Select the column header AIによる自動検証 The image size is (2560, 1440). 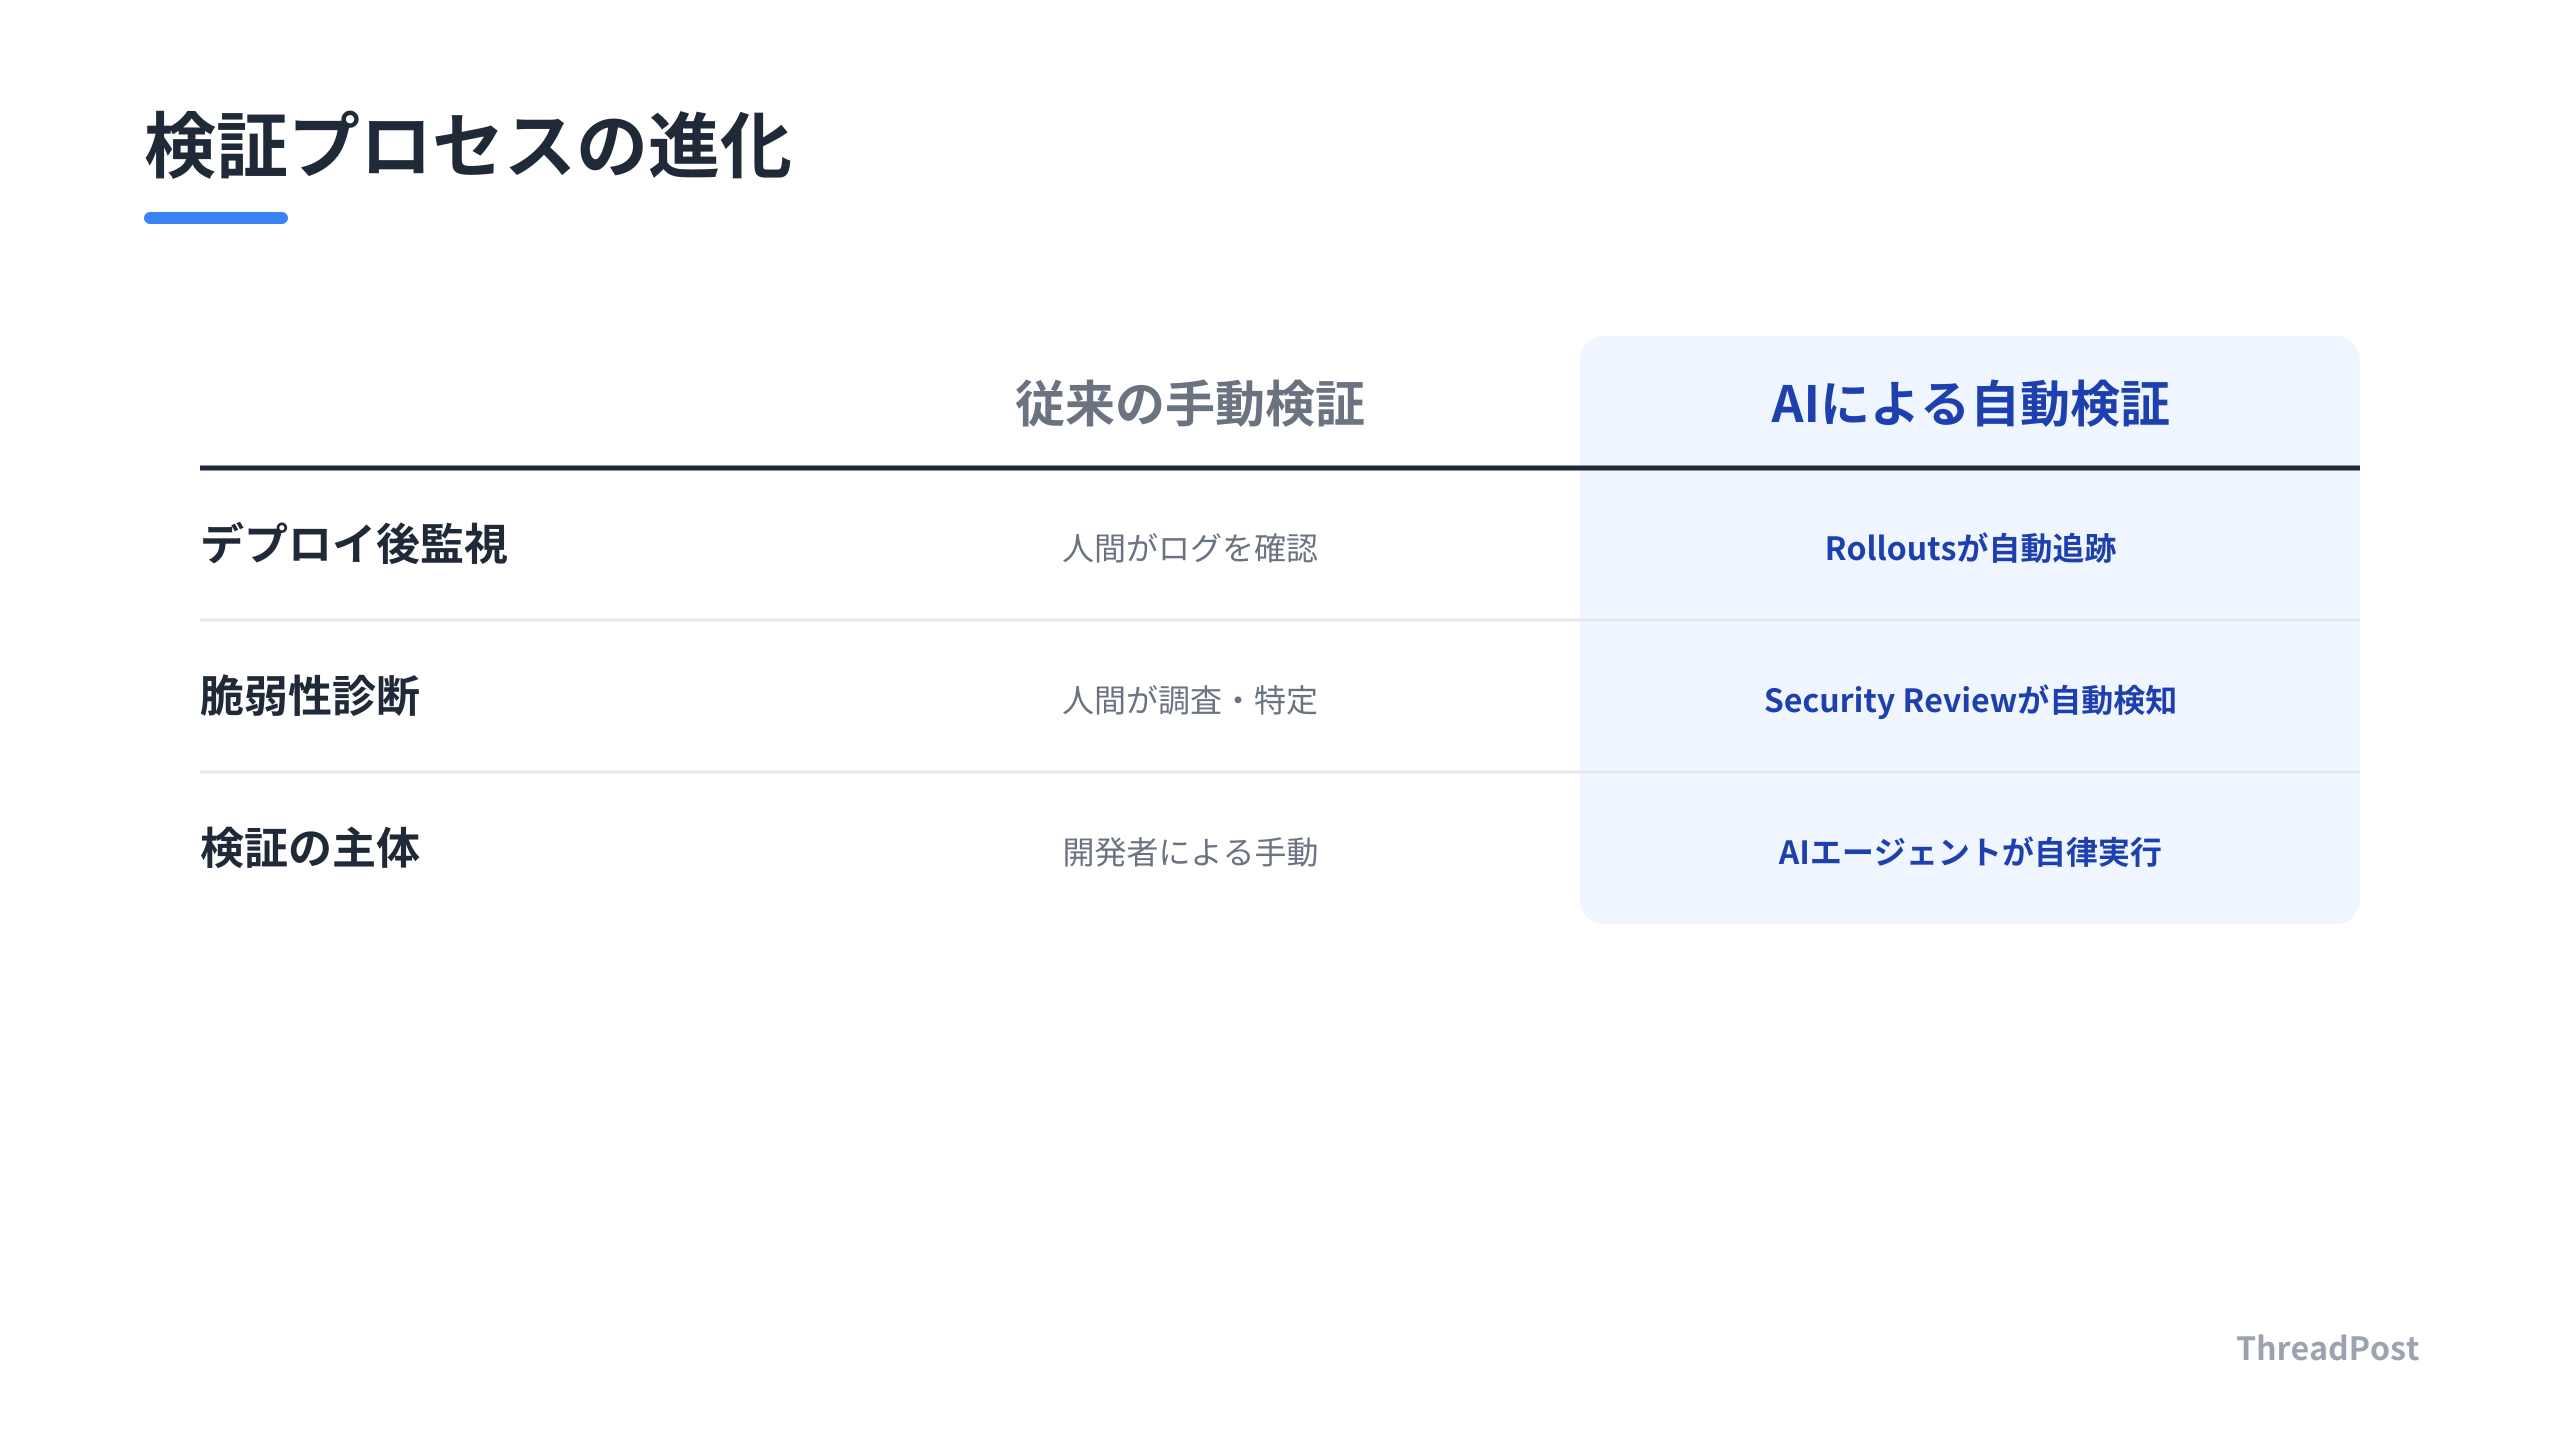[1970, 404]
